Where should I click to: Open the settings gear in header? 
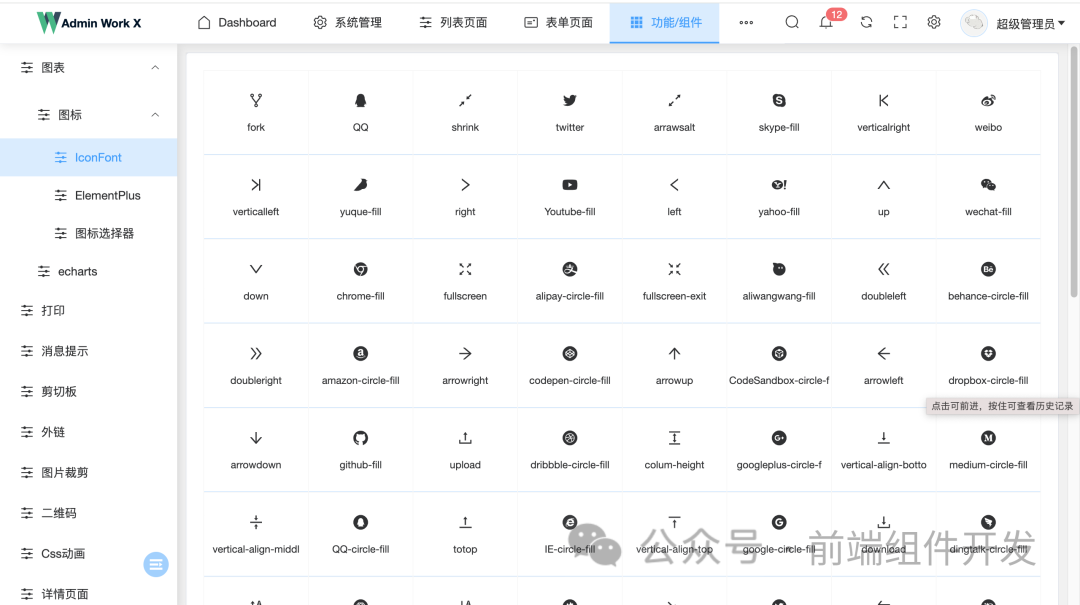click(x=934, y=22)
